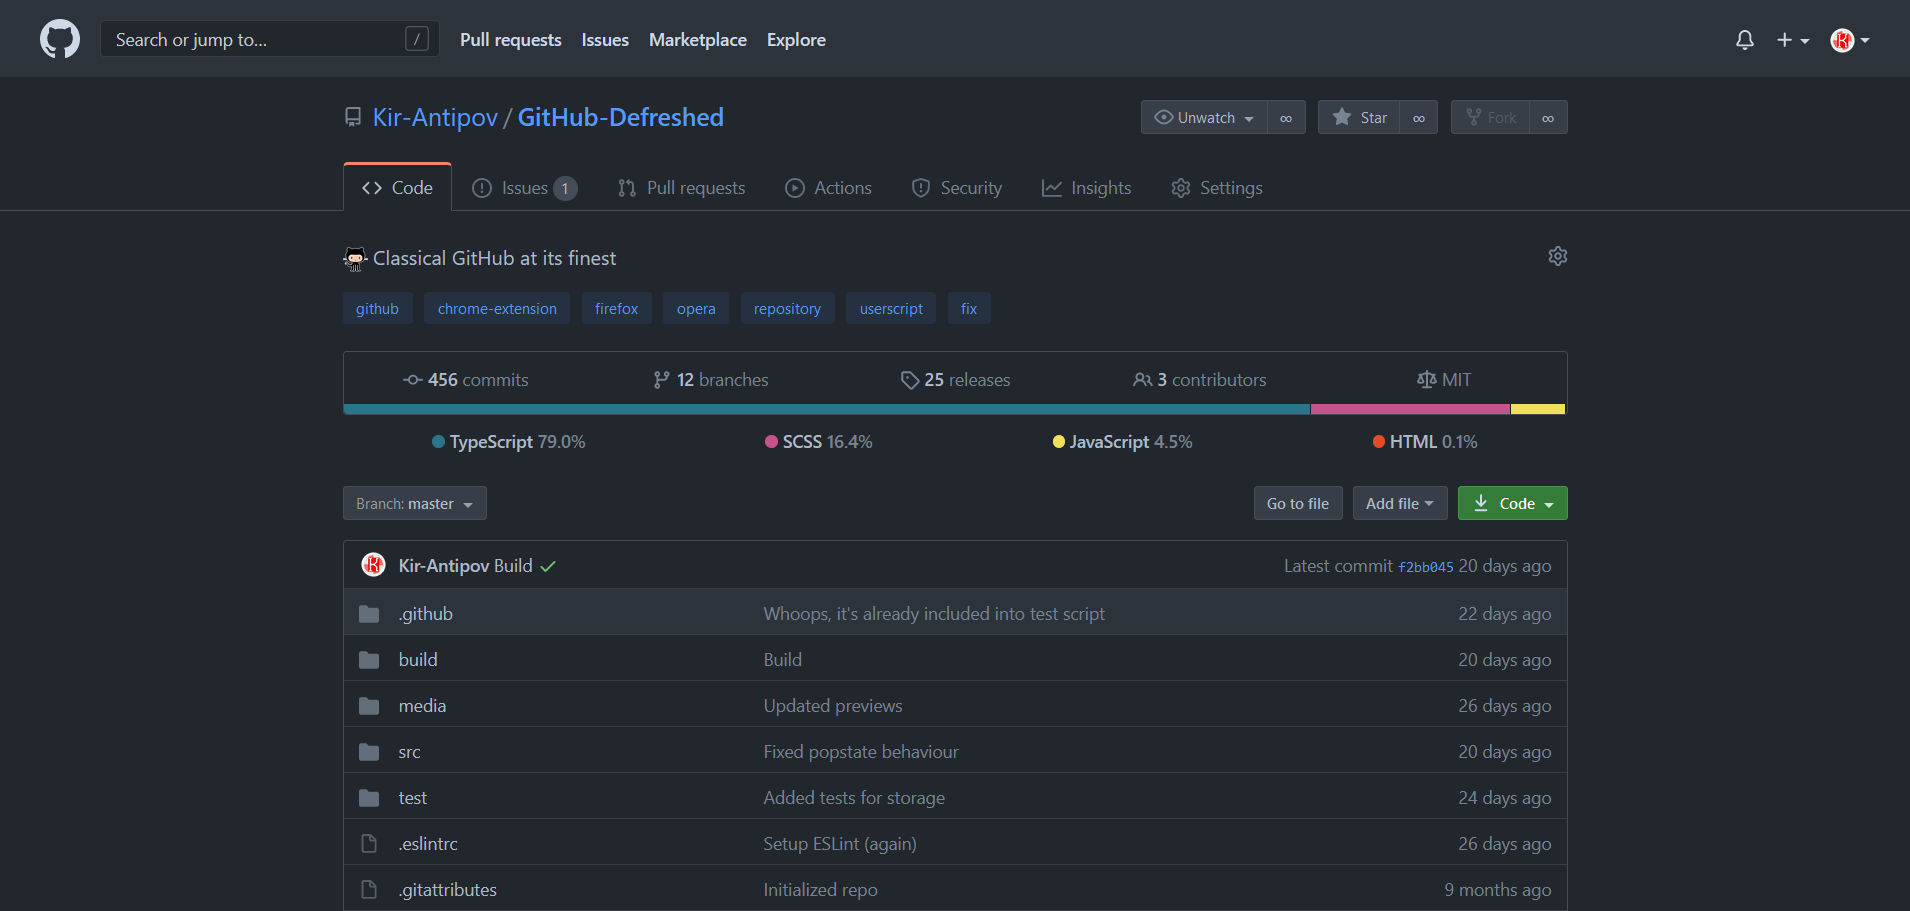
Task: Open the Insights tab
Action: [x=1087, y=188]
